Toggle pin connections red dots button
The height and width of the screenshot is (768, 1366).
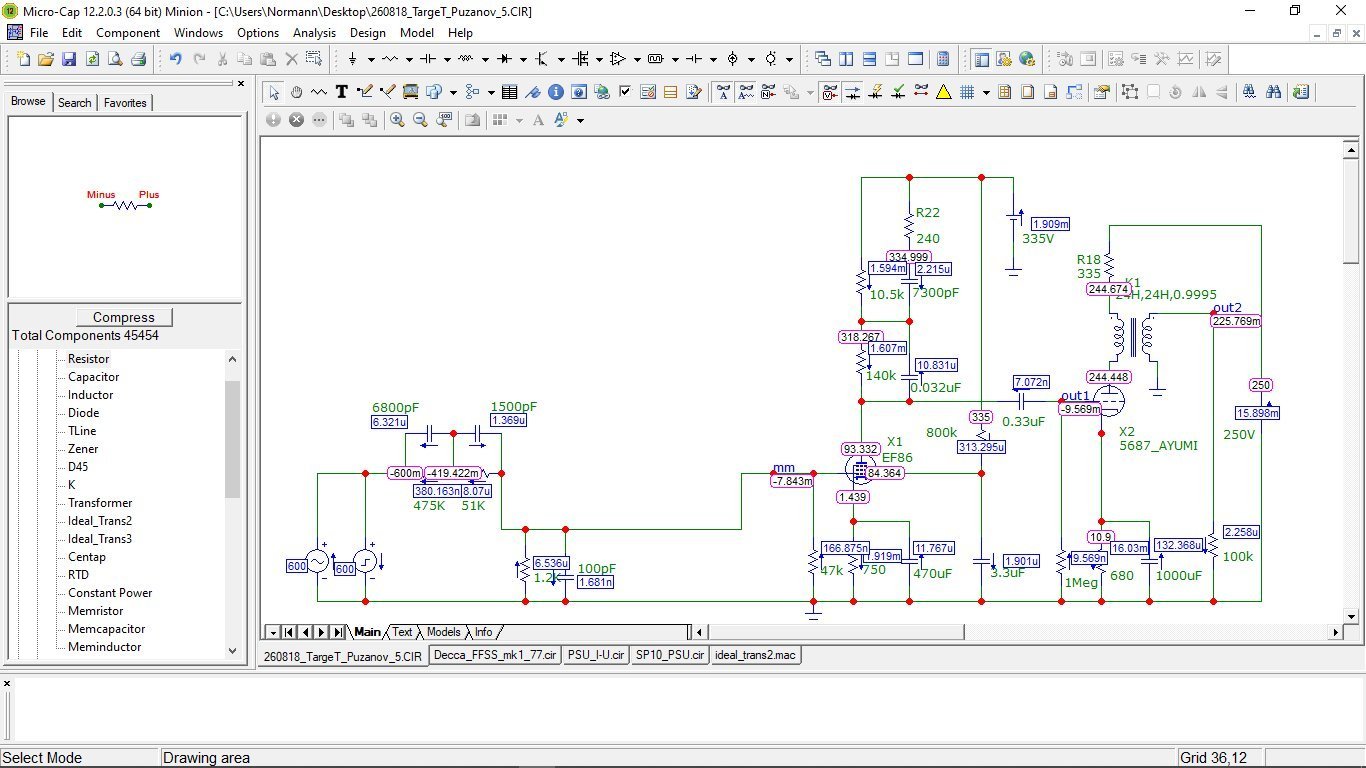(x=921, y=92)
